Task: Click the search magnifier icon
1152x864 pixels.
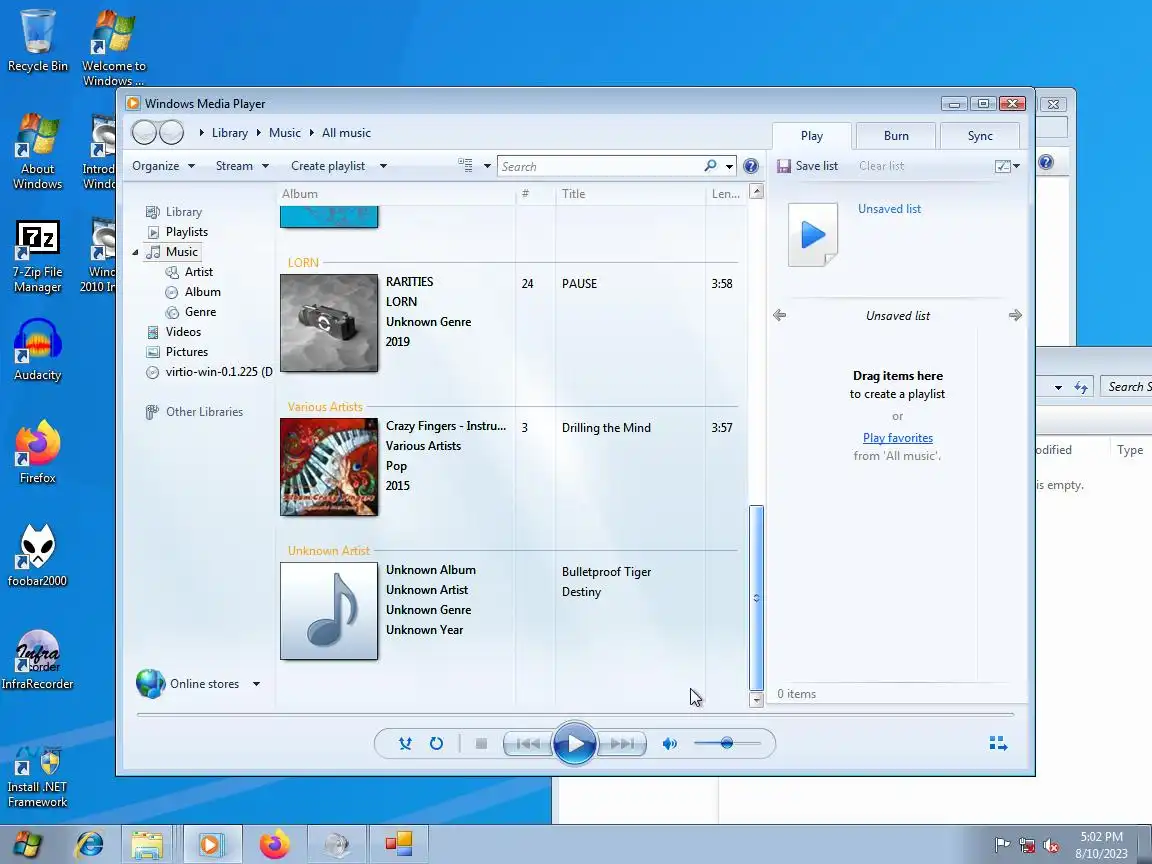Action: [710, 166]
